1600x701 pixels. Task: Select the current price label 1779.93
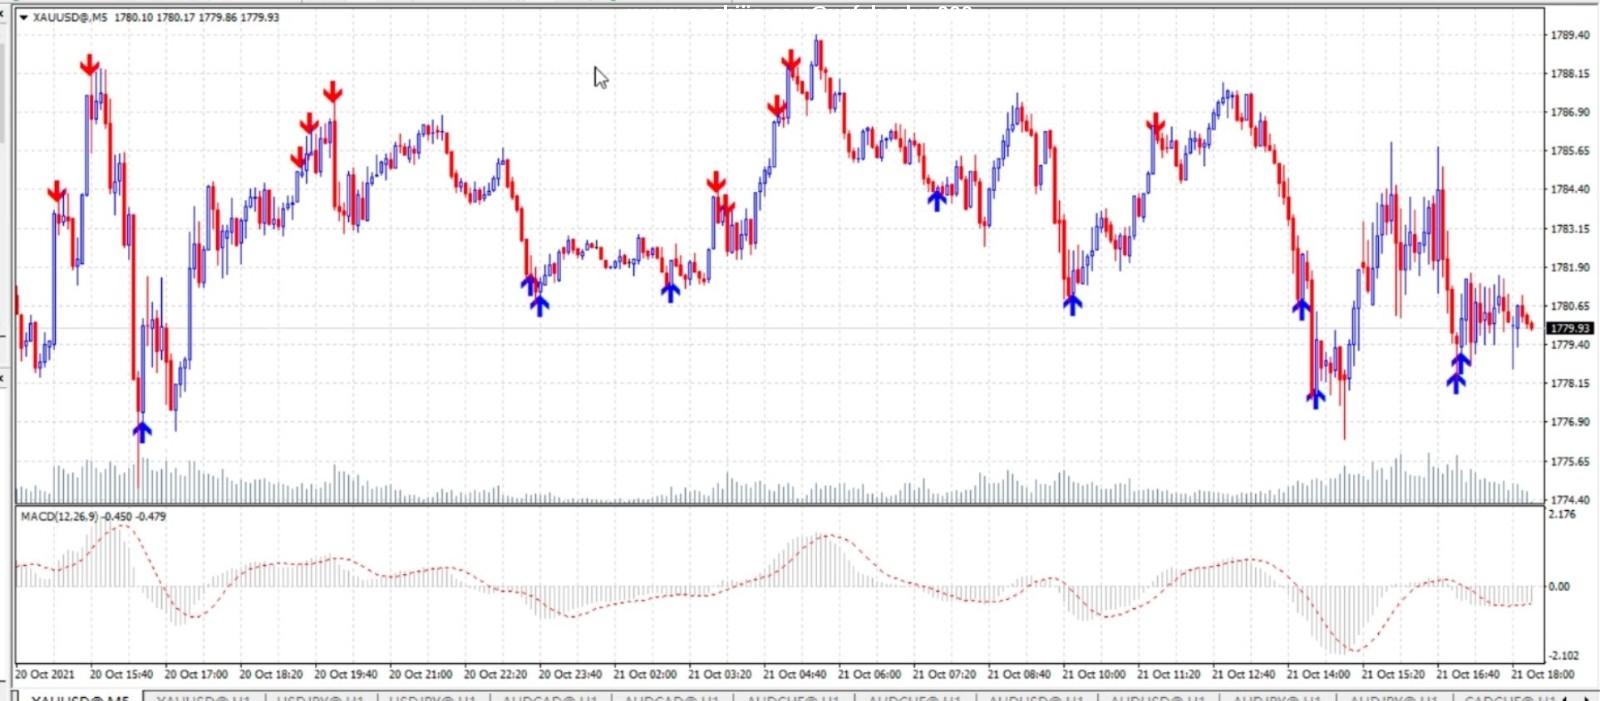(1570, 328)
